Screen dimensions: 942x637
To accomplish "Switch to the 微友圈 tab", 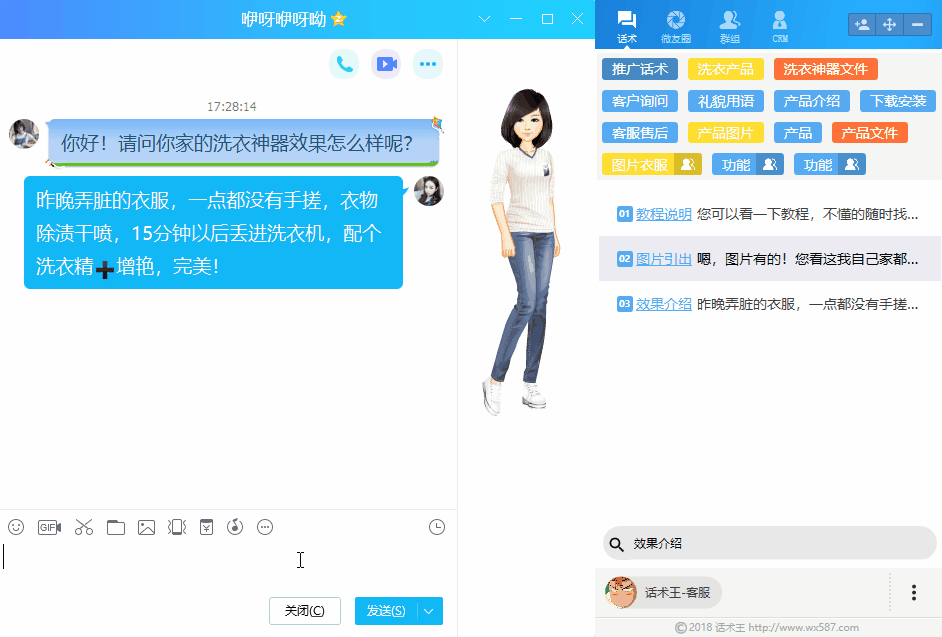I will pos(676,27).
